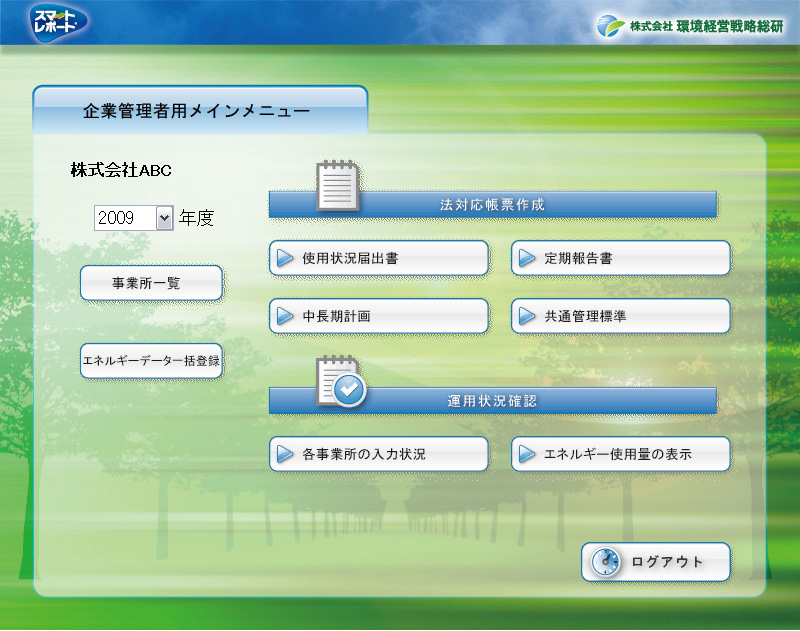Click the arrow icon on エネルギー使用量の表示
Image resolution: width=800 pixels, height=631 pixels.
(527, 454)
